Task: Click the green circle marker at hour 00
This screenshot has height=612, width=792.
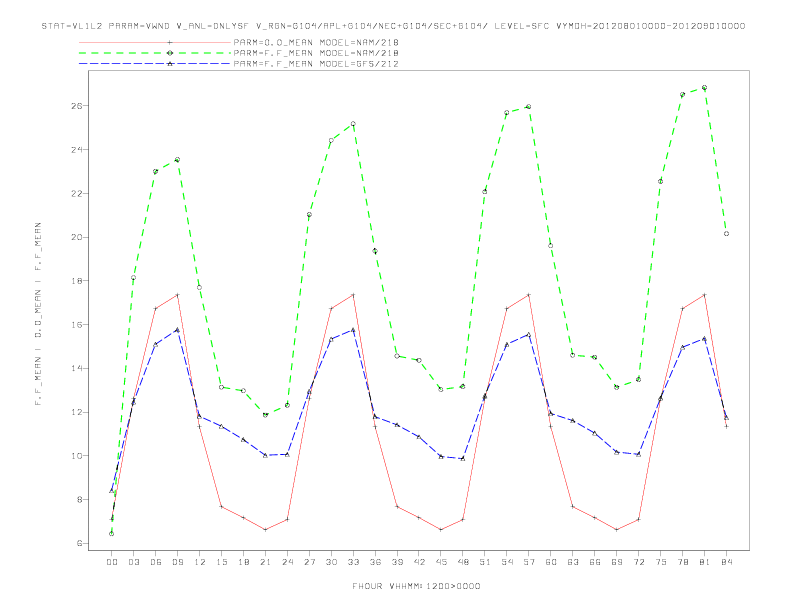Action: coord(112,534)
